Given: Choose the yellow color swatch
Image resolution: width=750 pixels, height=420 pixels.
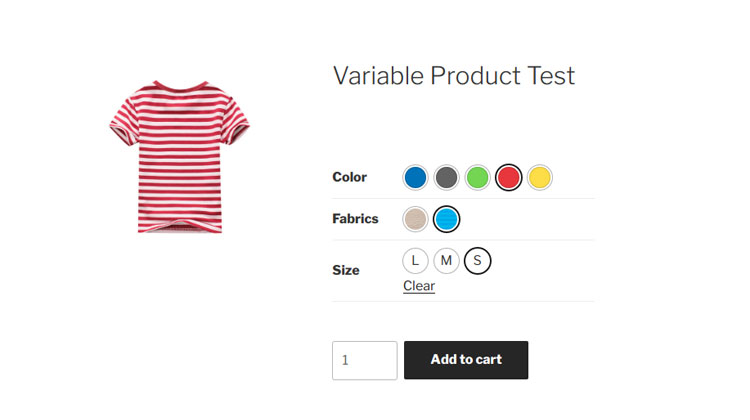Looking at the screenshot, I should 540,178.
